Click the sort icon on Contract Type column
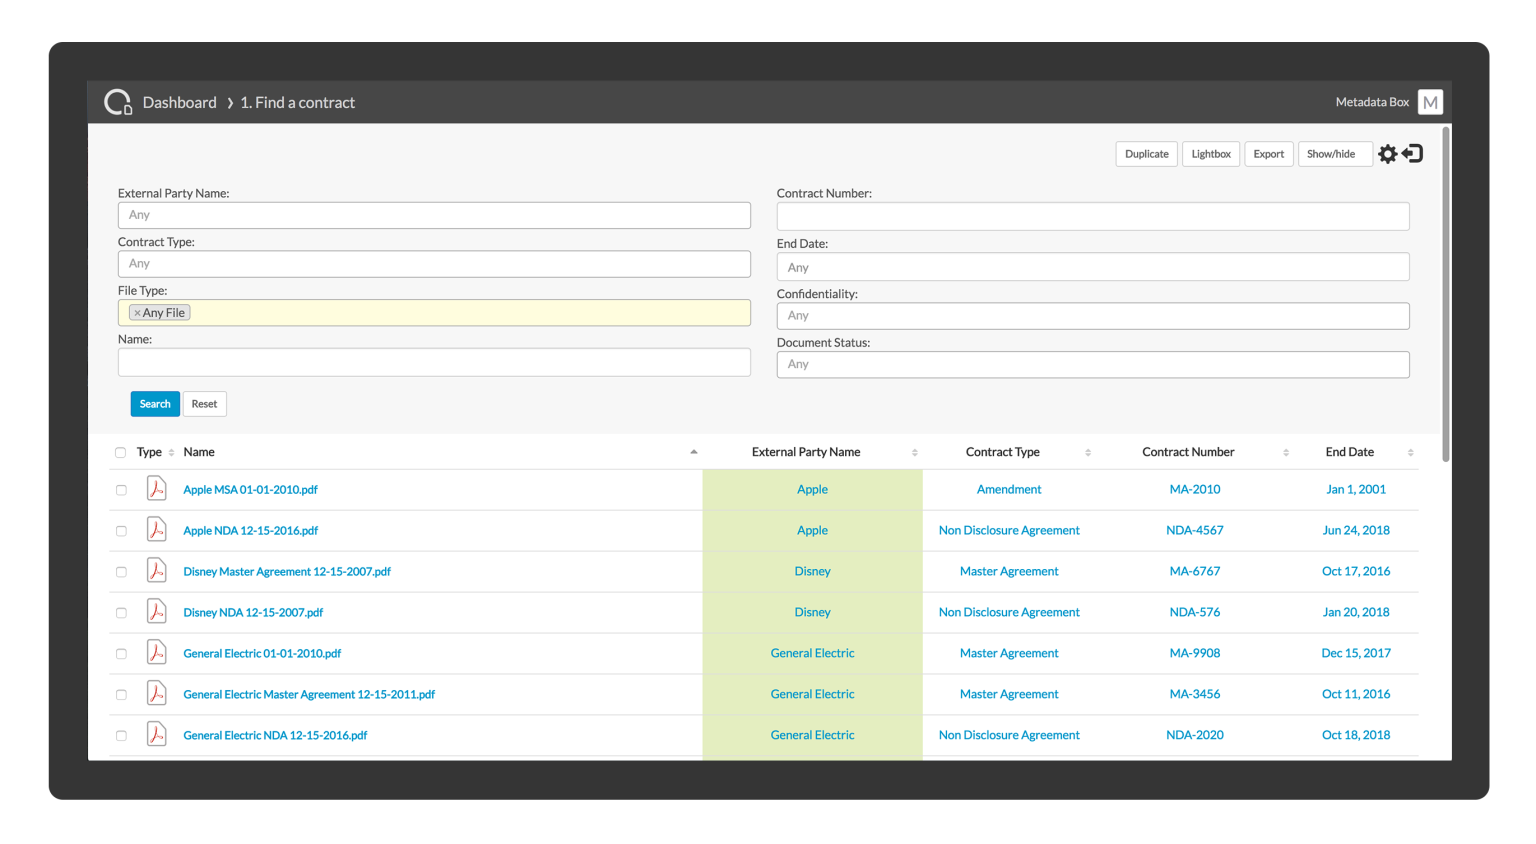 point(1089,452)
